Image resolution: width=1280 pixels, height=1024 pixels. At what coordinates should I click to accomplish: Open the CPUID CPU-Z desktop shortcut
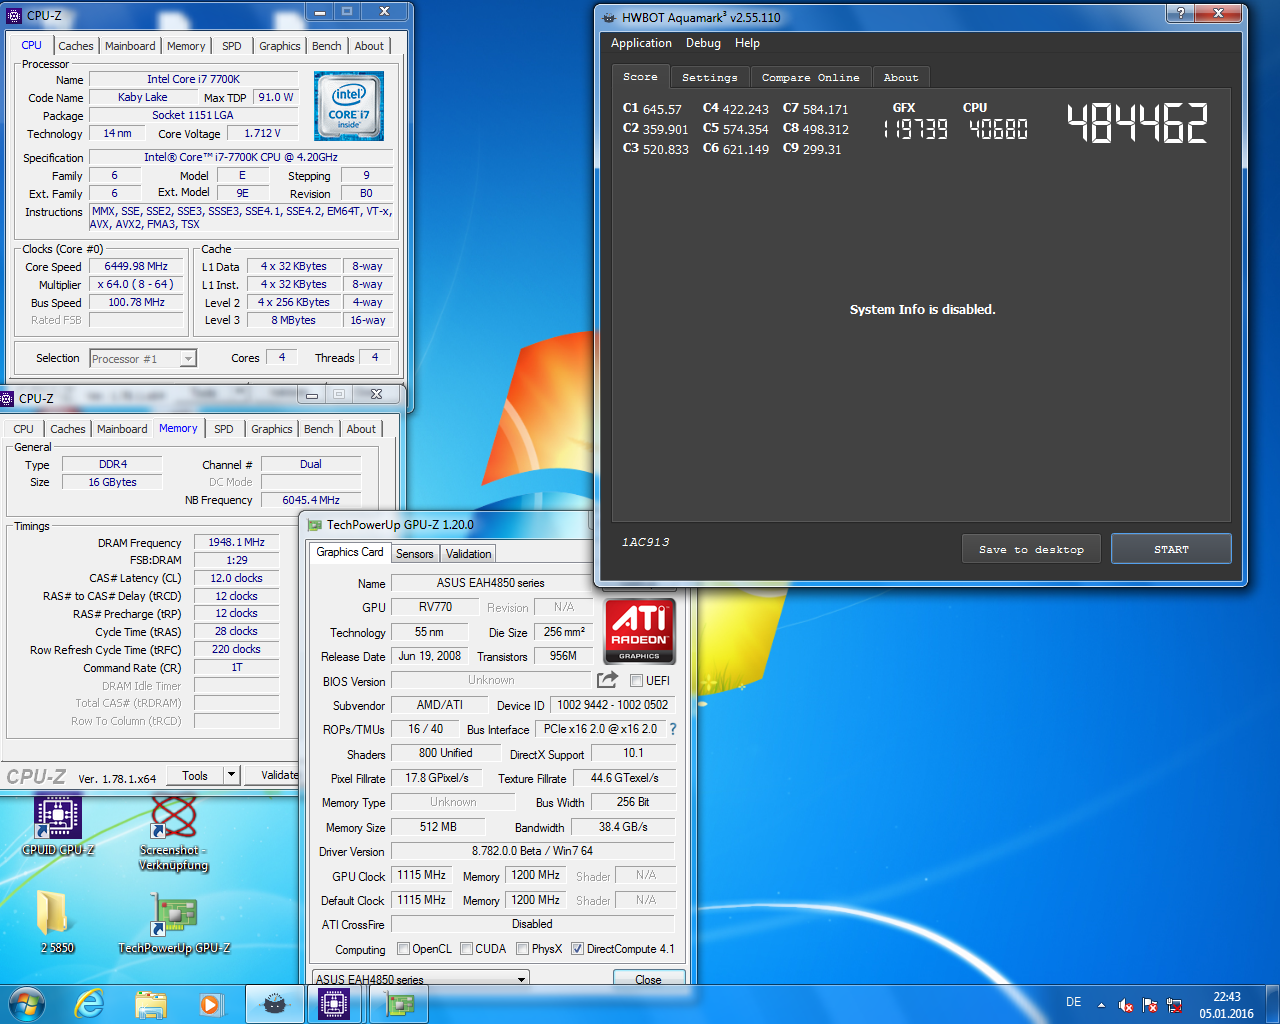pos(58,826)
